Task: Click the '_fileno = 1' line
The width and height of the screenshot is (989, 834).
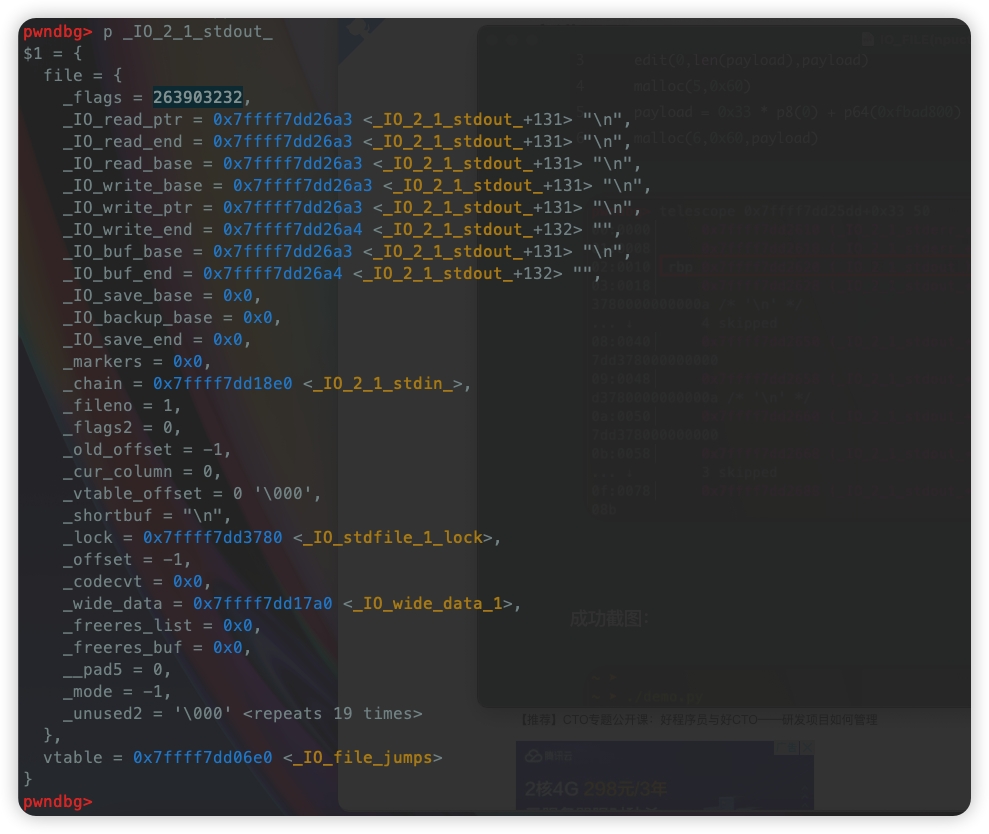Action: click(x=122, y=406)
